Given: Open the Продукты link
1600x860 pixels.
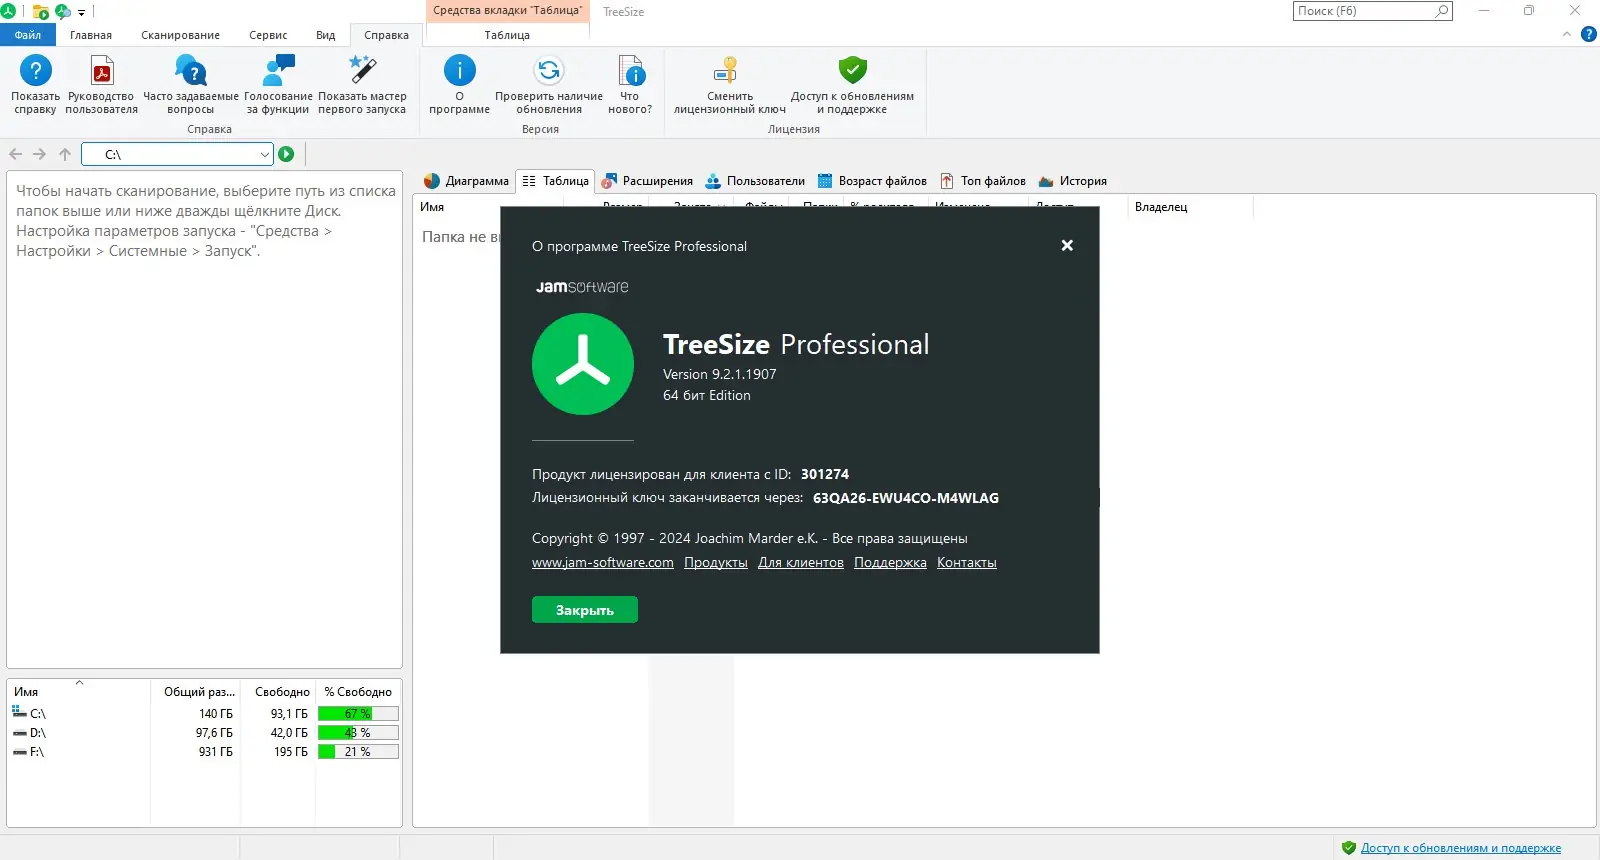Looking at the screenshot, I should pos(716,563).
